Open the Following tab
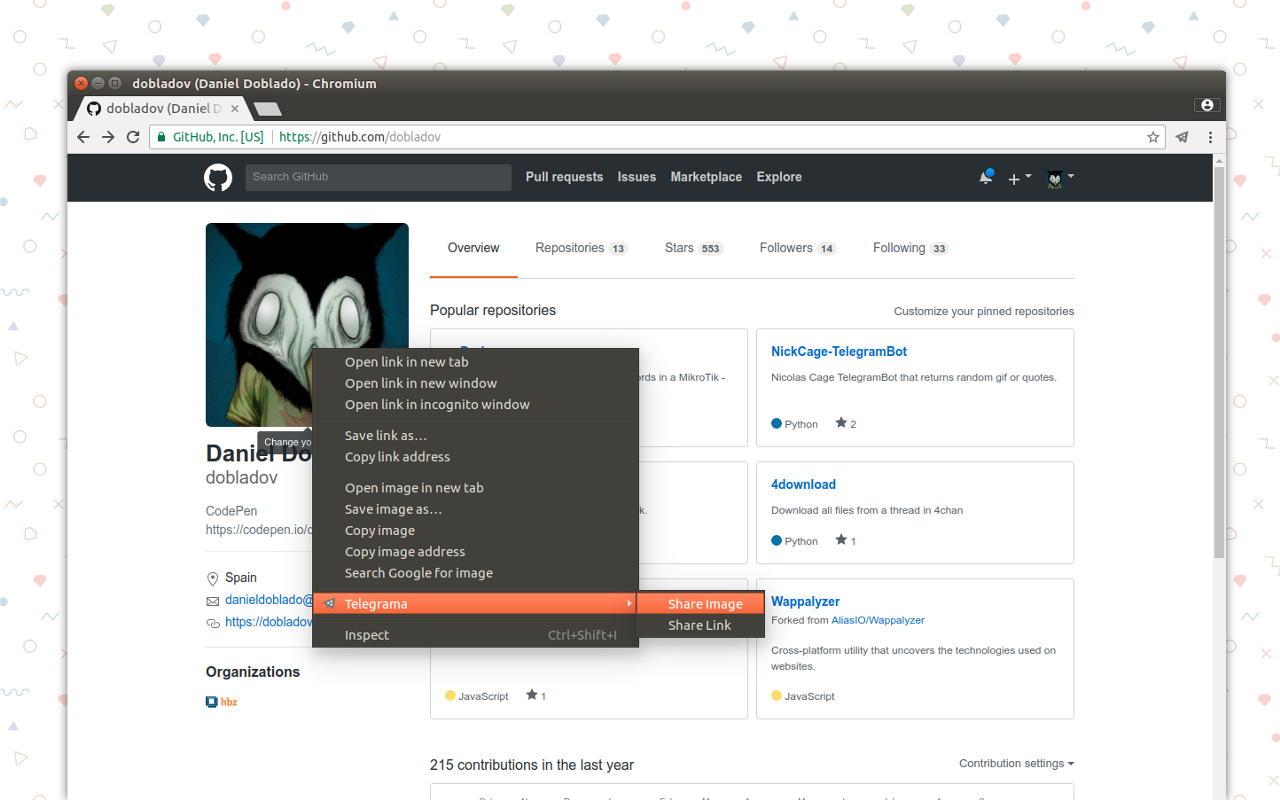The image size is (1280, 800). point(910,248)
